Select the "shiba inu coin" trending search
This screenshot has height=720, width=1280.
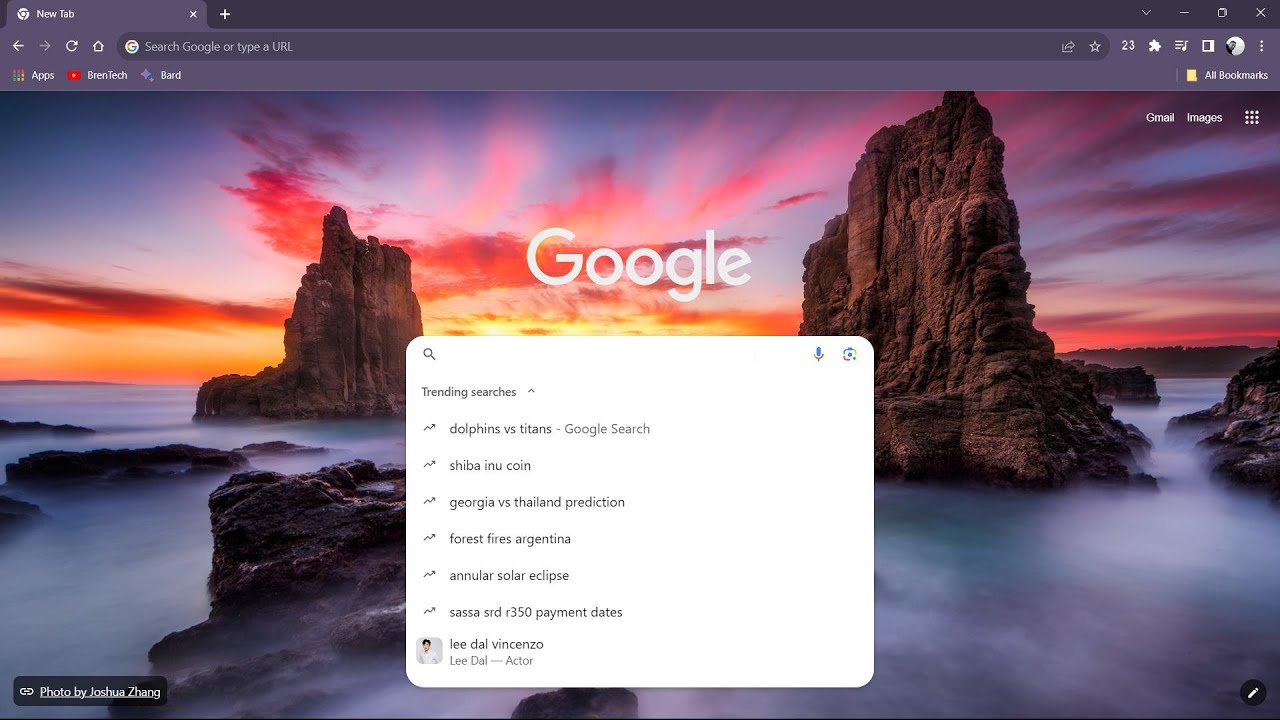coord(640,466)
